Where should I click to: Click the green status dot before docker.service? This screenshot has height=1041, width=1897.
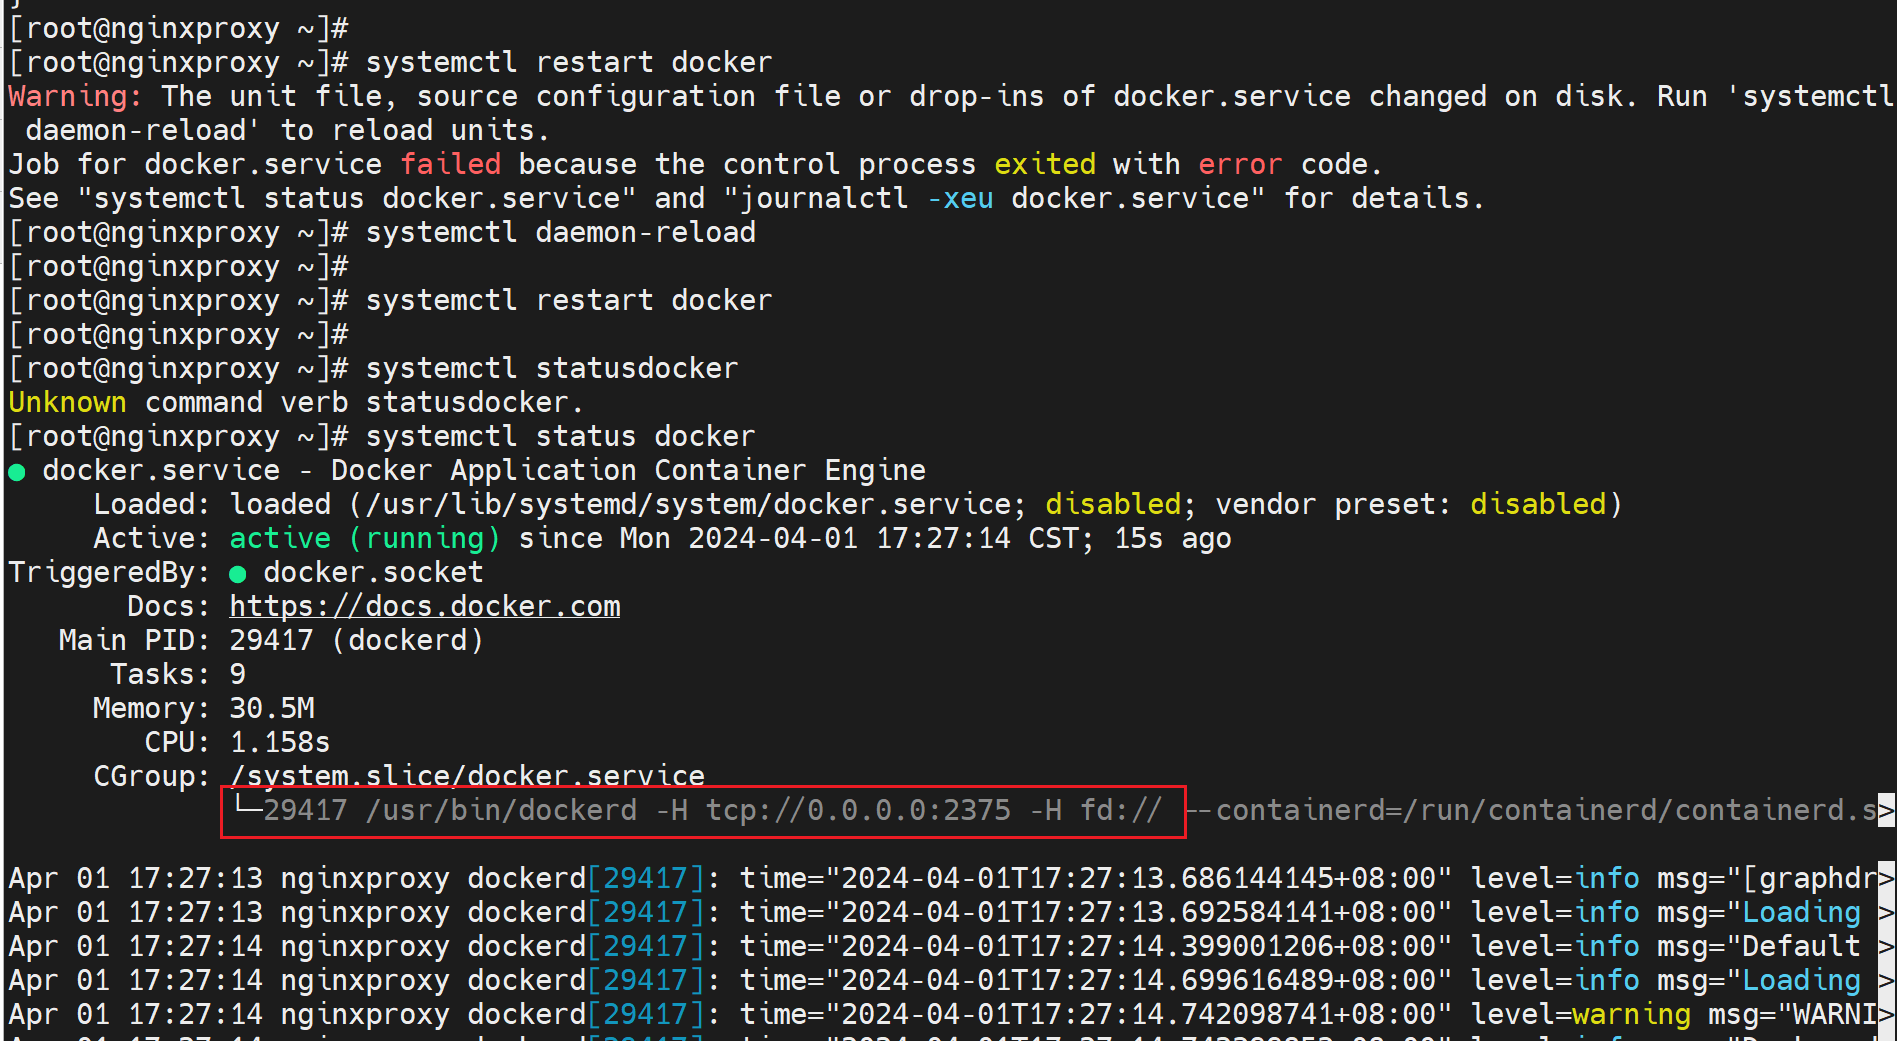pyautogui.click(x=17, y=472)
